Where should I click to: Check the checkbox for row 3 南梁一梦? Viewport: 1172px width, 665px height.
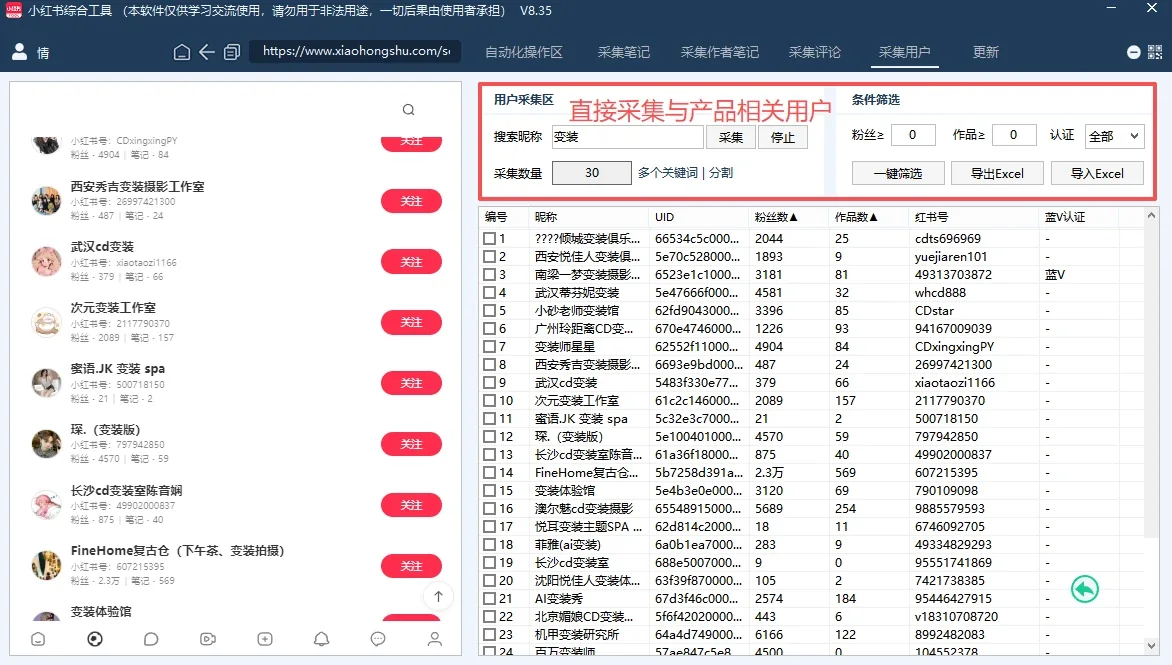[490, 274]
